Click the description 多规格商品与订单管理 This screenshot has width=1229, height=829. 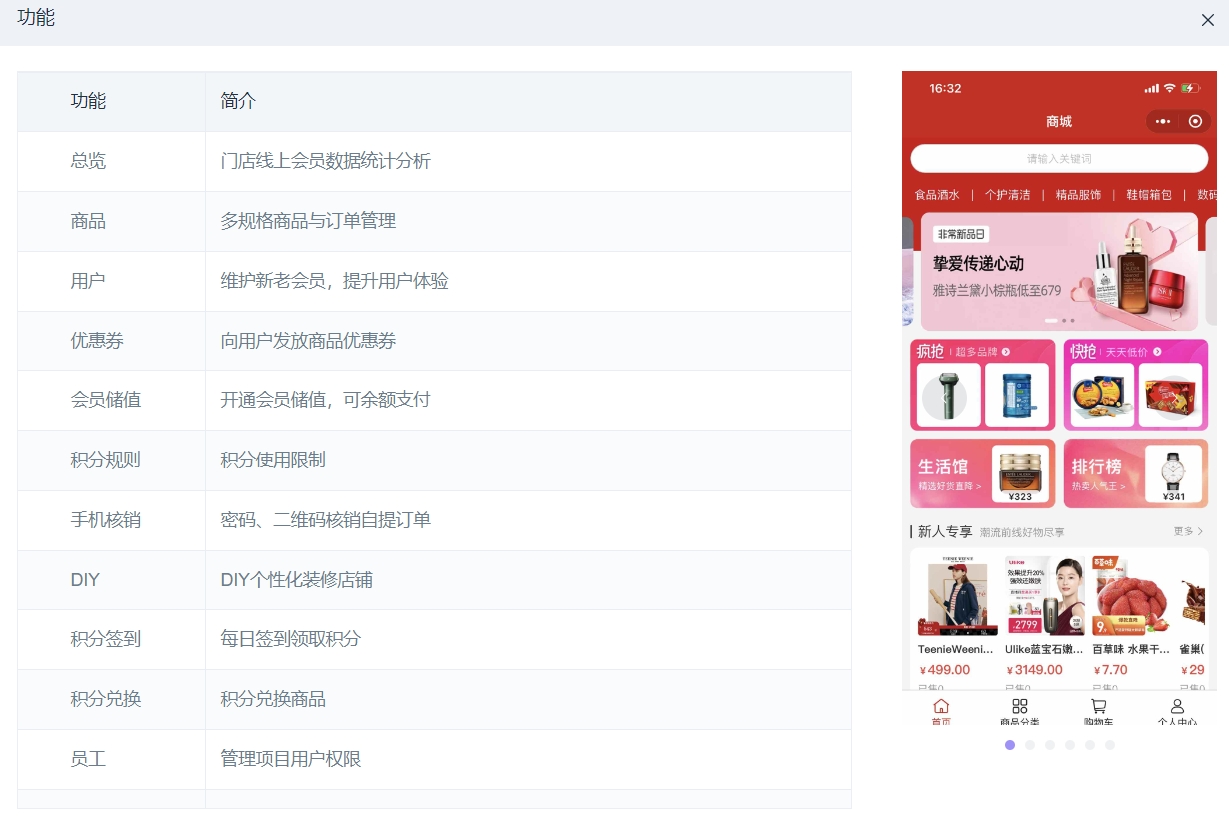point(308,221)
